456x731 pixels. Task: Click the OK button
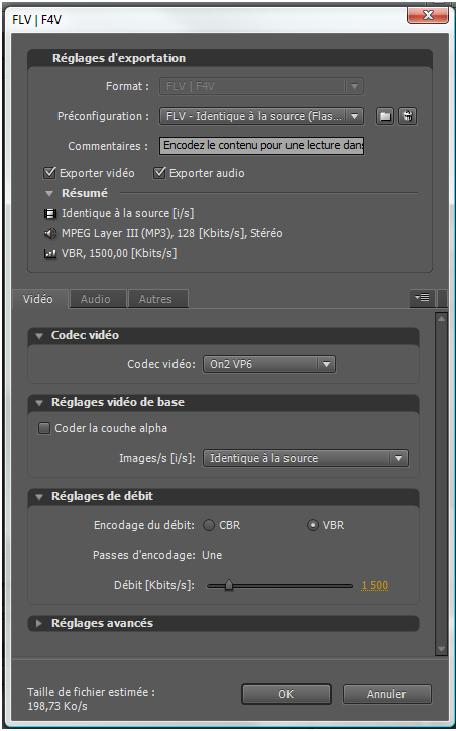tap(286, 694)
